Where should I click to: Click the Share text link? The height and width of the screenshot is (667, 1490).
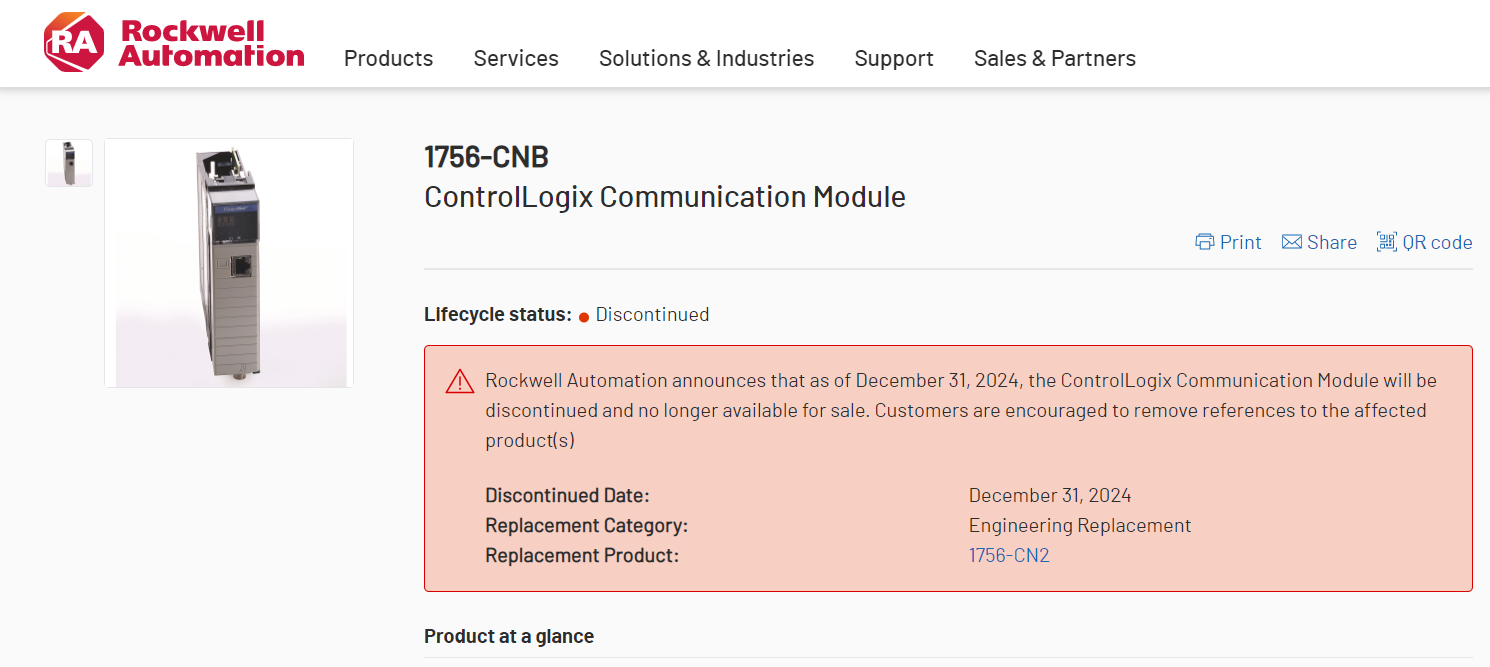tap(1332, 242)
